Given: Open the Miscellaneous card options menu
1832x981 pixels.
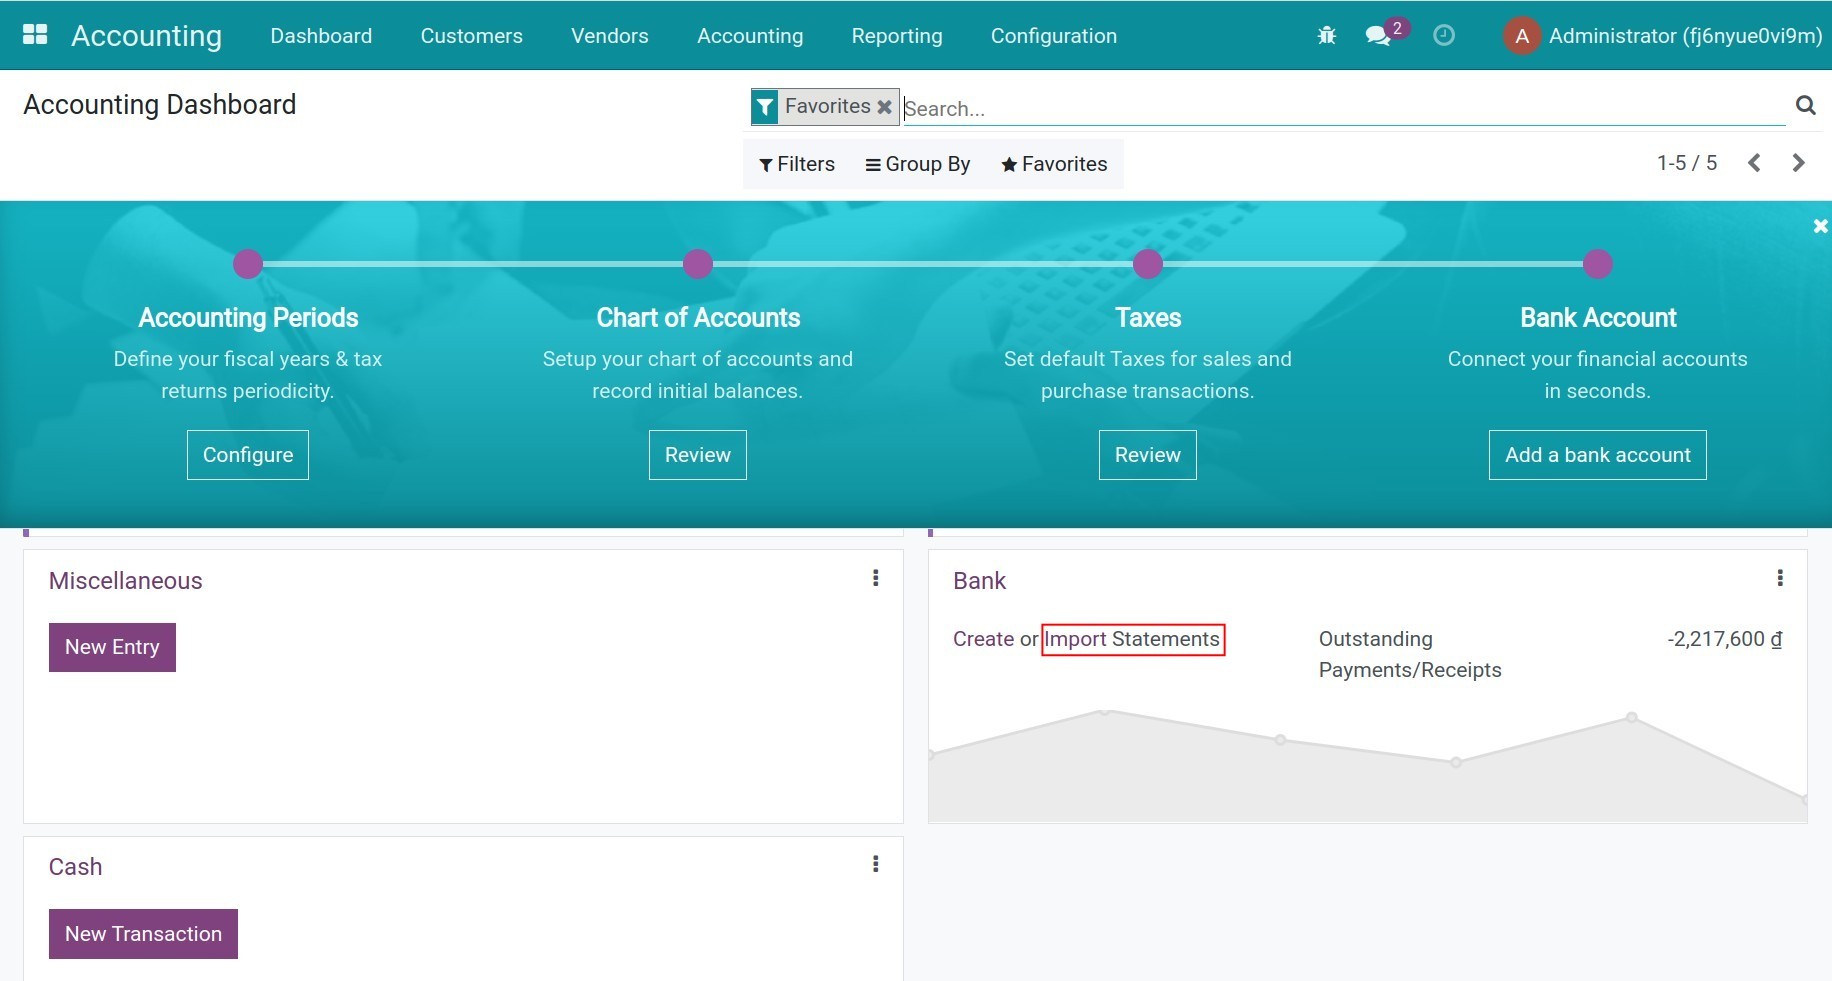Looking at the screenshot, I should (875, 578).
